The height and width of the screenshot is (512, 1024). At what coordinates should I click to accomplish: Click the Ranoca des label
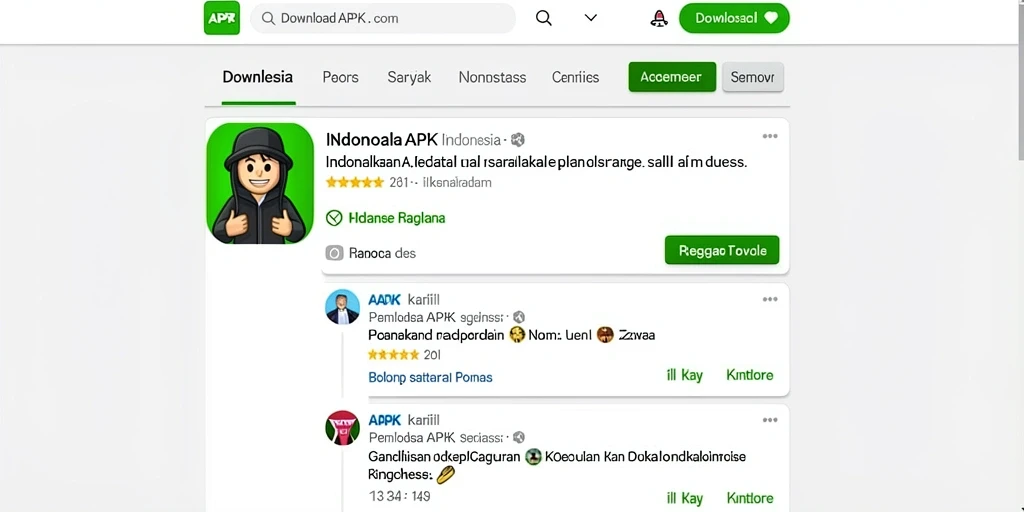point(382,253)
